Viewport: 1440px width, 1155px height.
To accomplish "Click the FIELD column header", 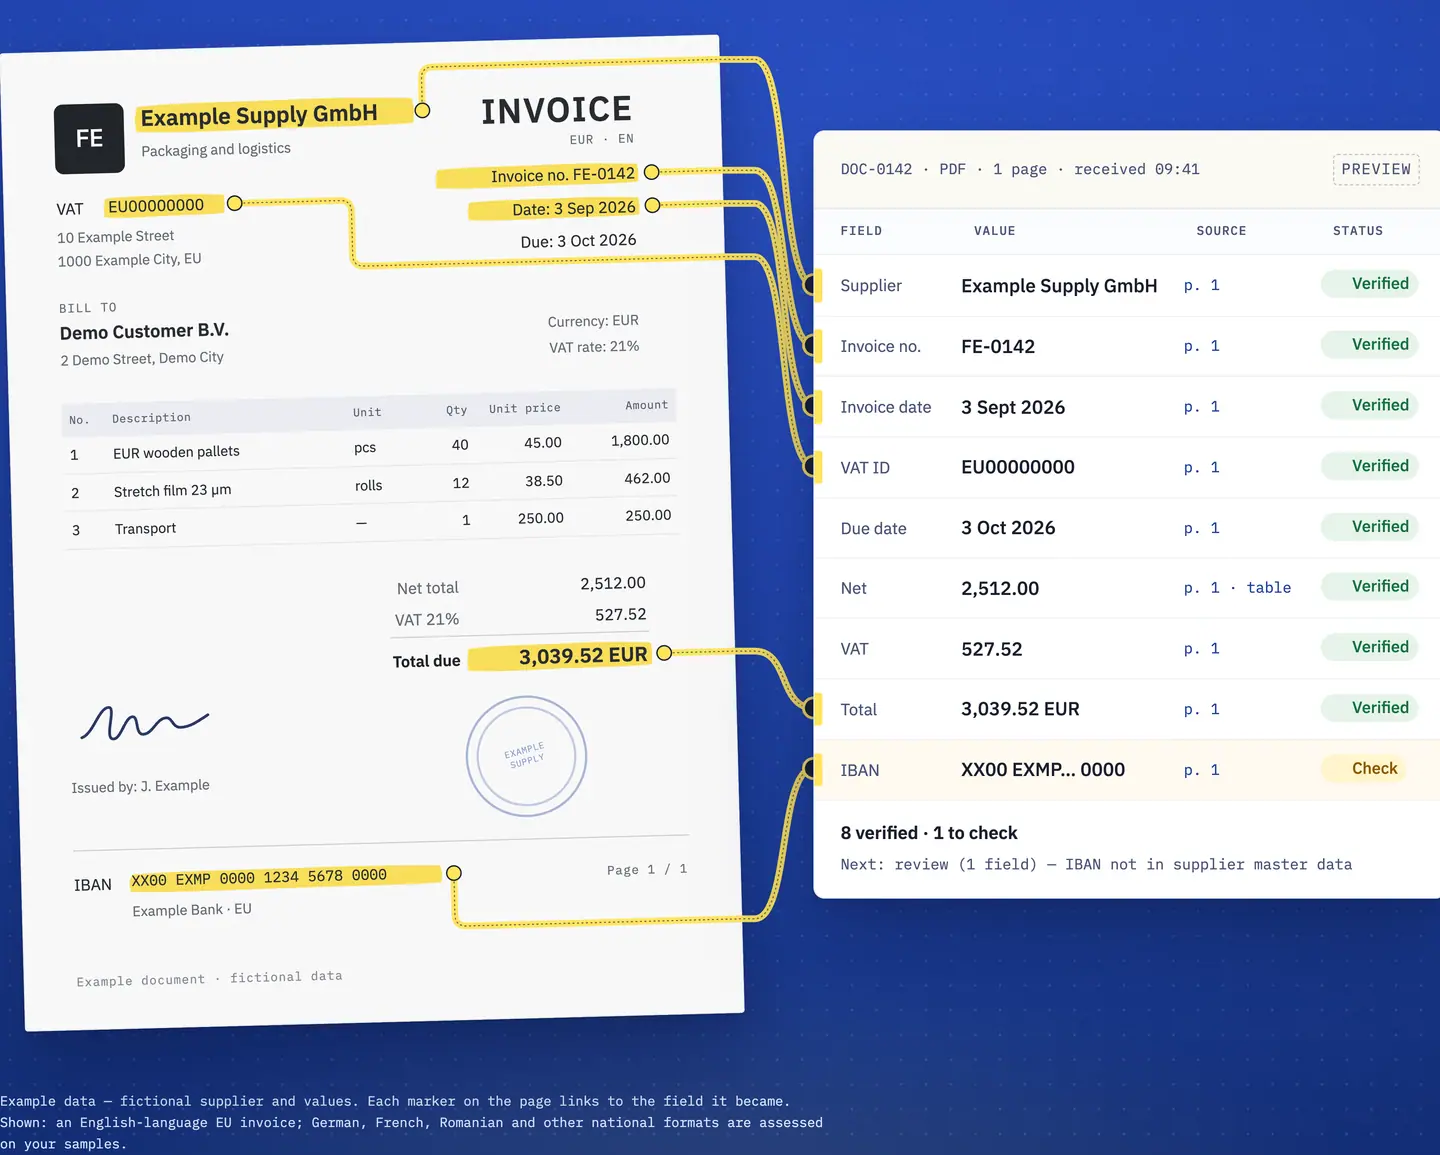I will pyautogui.click(x=861, y=231).
